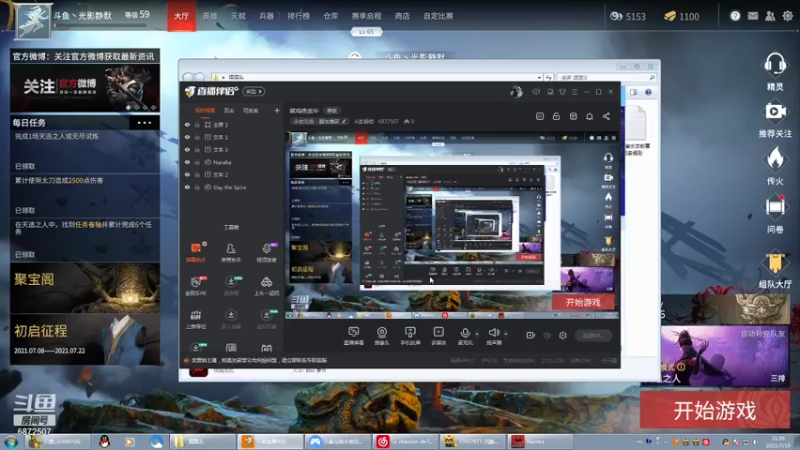Viewport: 800px width, 450px height.
Task: Click the 上车一起玩 car tool icon
Action: pos(266,282)
